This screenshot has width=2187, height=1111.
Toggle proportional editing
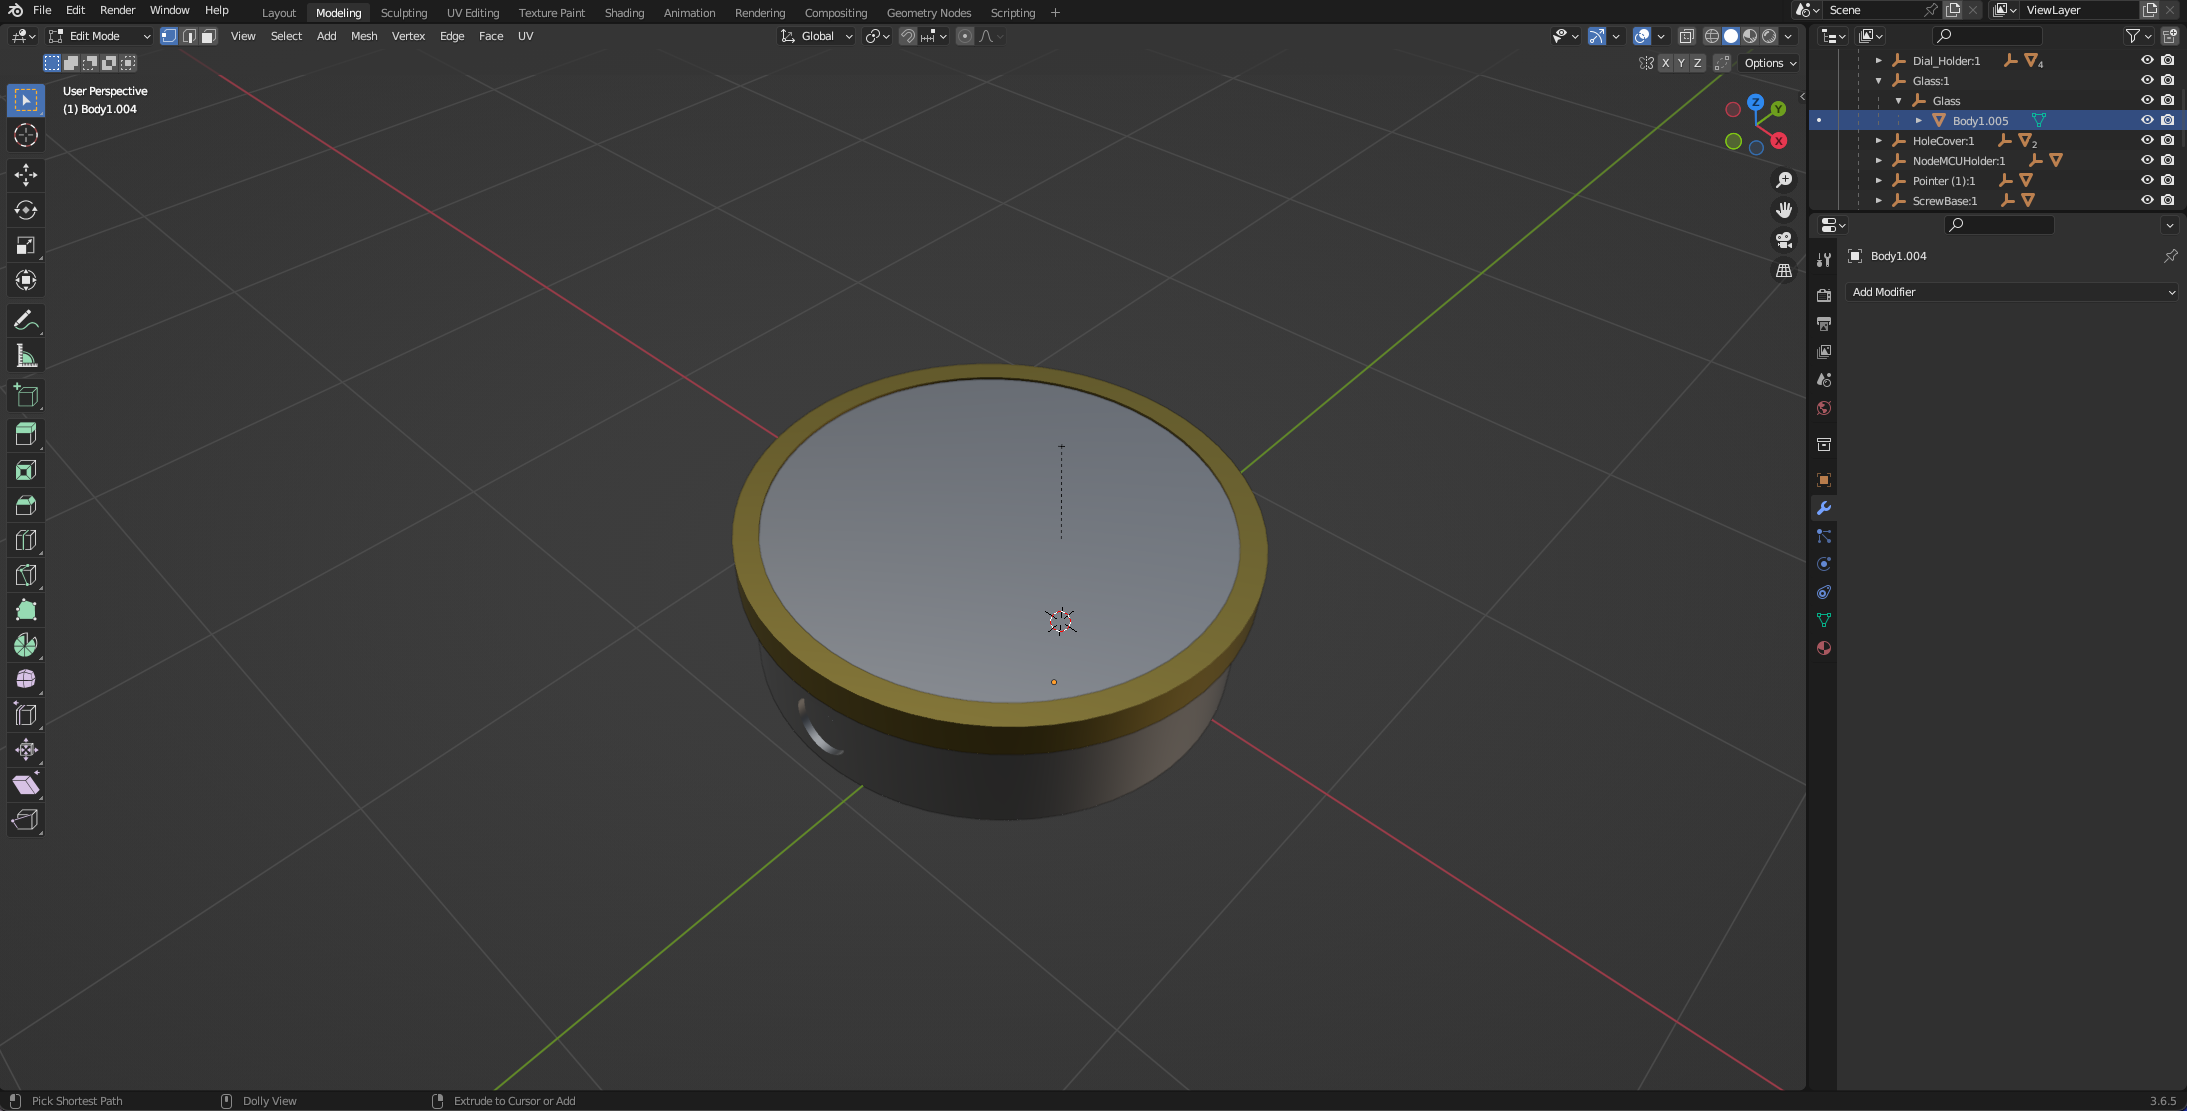point(965,36)
